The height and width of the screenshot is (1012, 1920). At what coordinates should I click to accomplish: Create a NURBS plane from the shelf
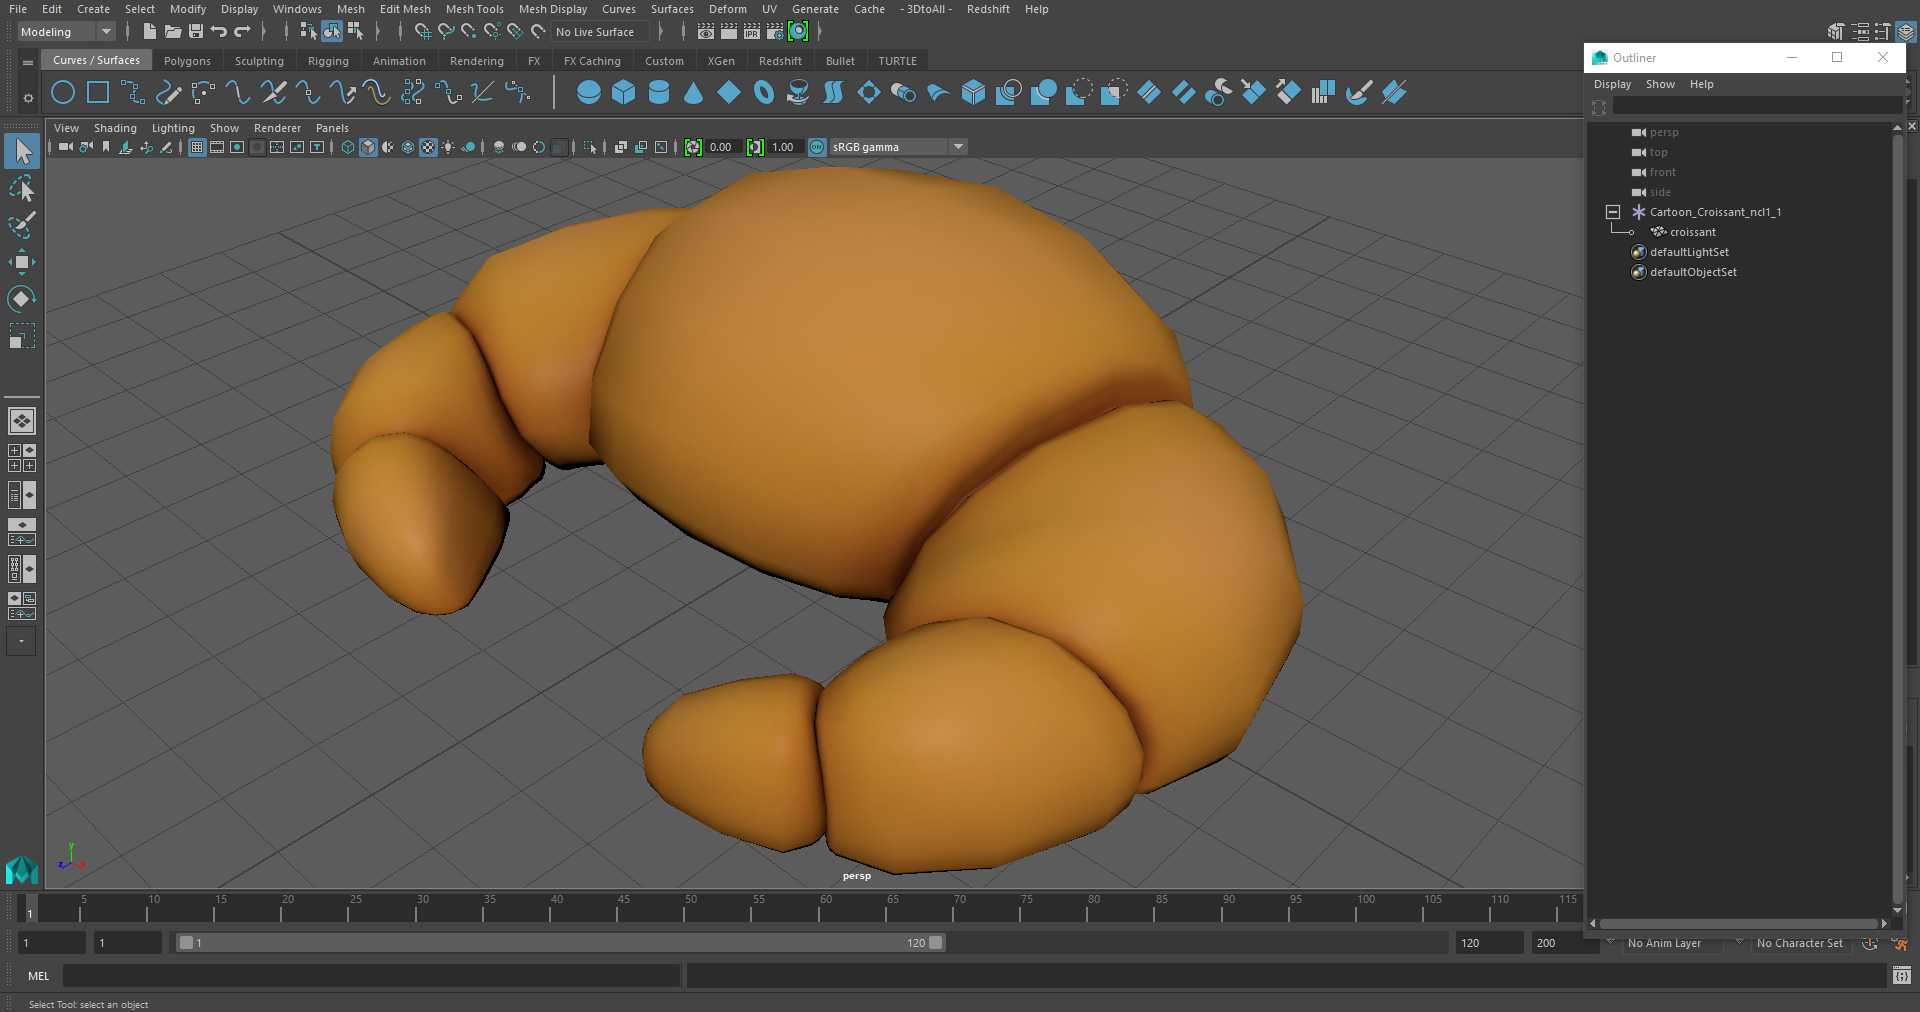click(x=729, y=93)
